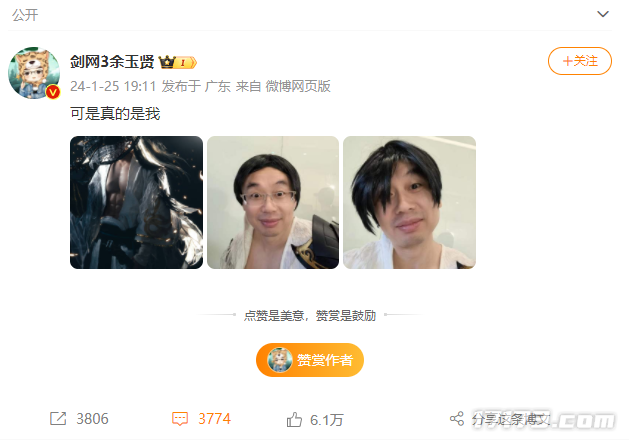Open the dark armored character thumbnail

[136, 202]
